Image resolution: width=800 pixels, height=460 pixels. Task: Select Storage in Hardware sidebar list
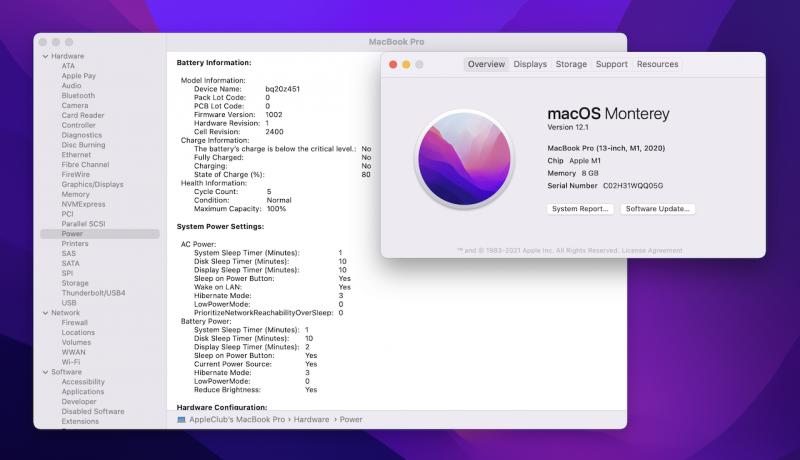click(75, 283)
